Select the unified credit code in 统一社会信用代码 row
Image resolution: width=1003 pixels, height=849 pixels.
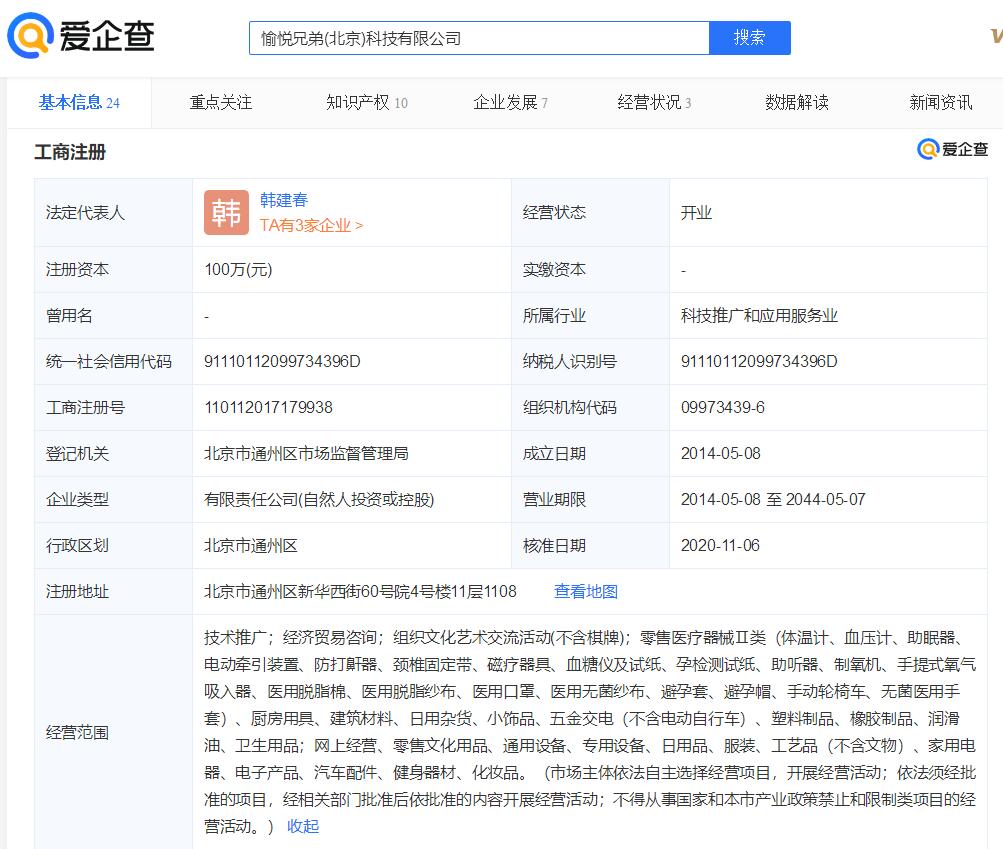(x=282, y=361)
